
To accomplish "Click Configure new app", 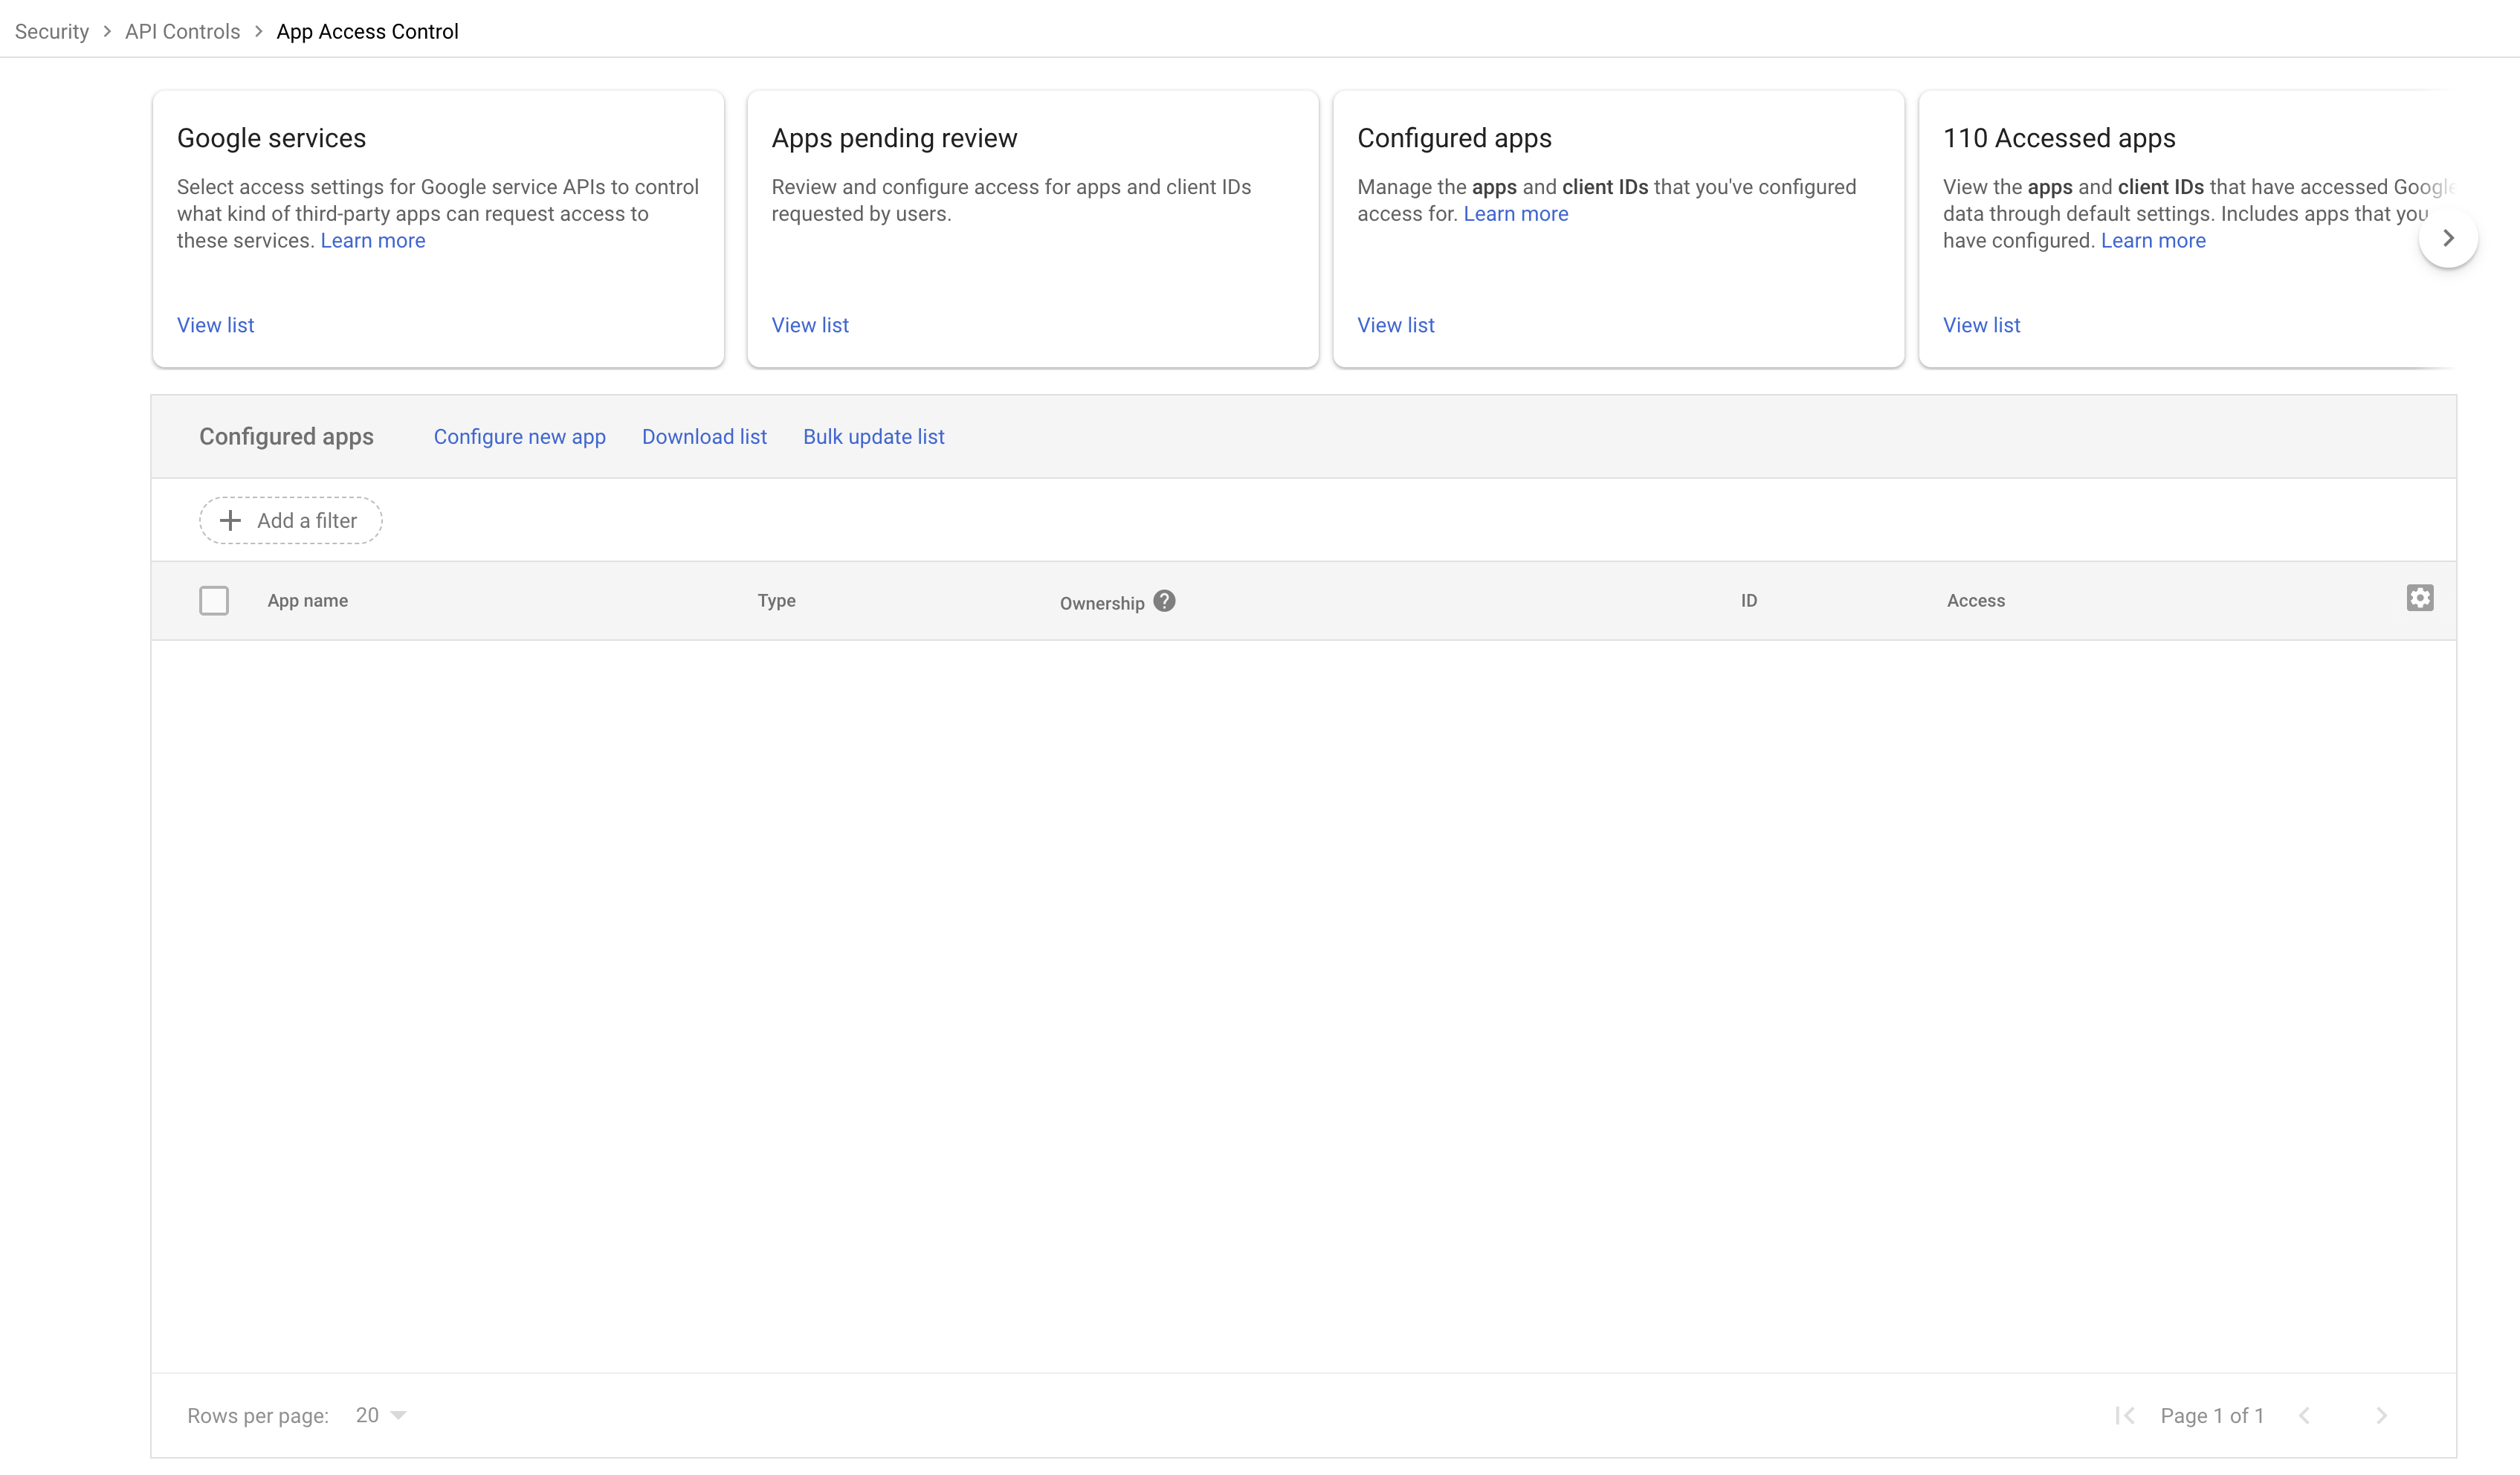I will coord(520,437).
